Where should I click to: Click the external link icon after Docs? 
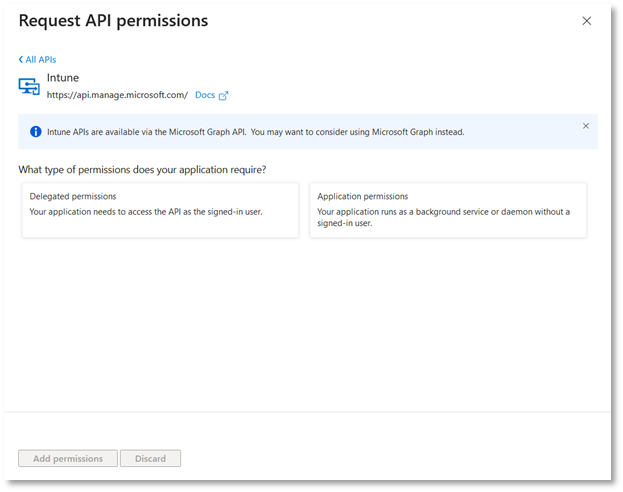pyautogui.click(x=223, y=96)
